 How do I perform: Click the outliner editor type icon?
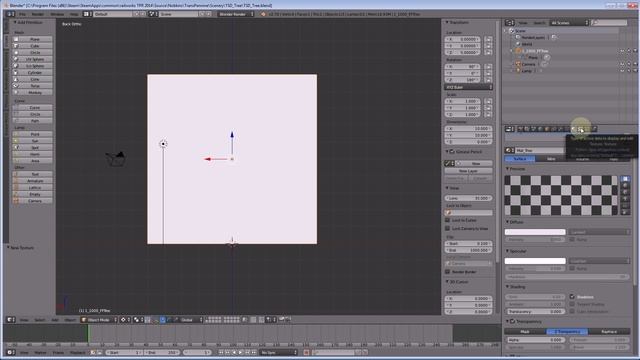pyautogui.click(x=509, y=23)
